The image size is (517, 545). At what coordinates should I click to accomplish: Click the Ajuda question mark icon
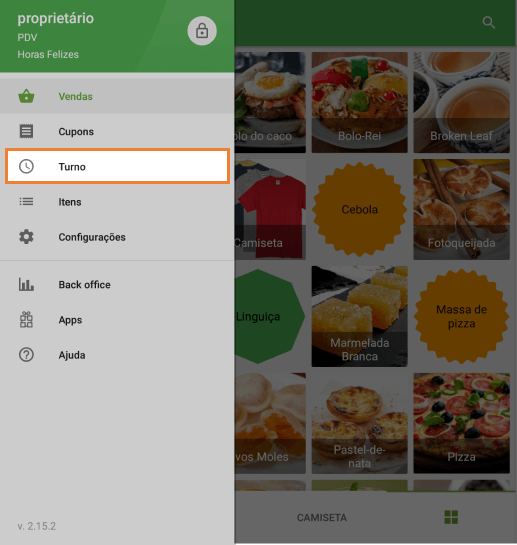(x=26, y=355)
